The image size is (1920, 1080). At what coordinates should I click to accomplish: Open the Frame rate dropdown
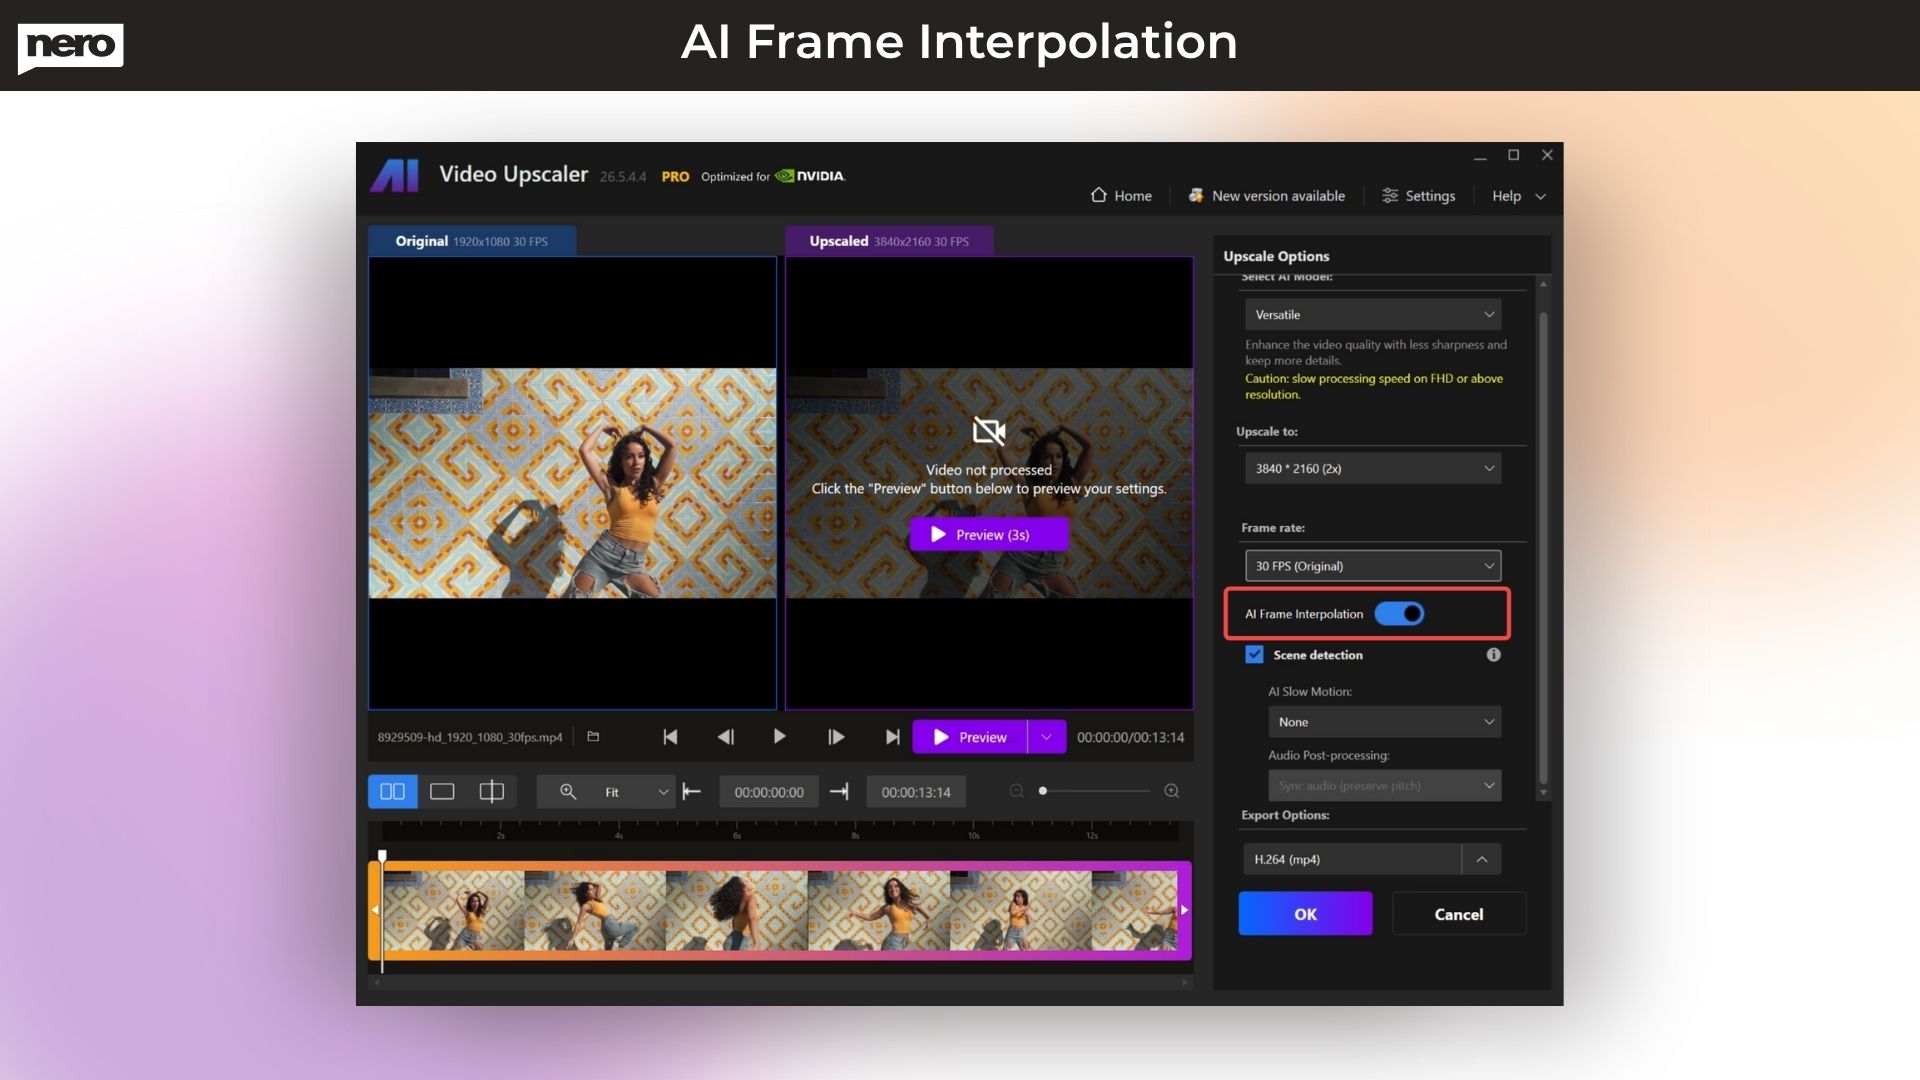(1372, 566)
